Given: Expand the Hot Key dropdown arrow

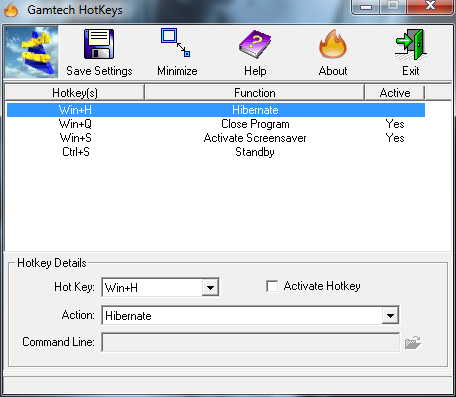Looking at the screenshot, I should (210, 287).
